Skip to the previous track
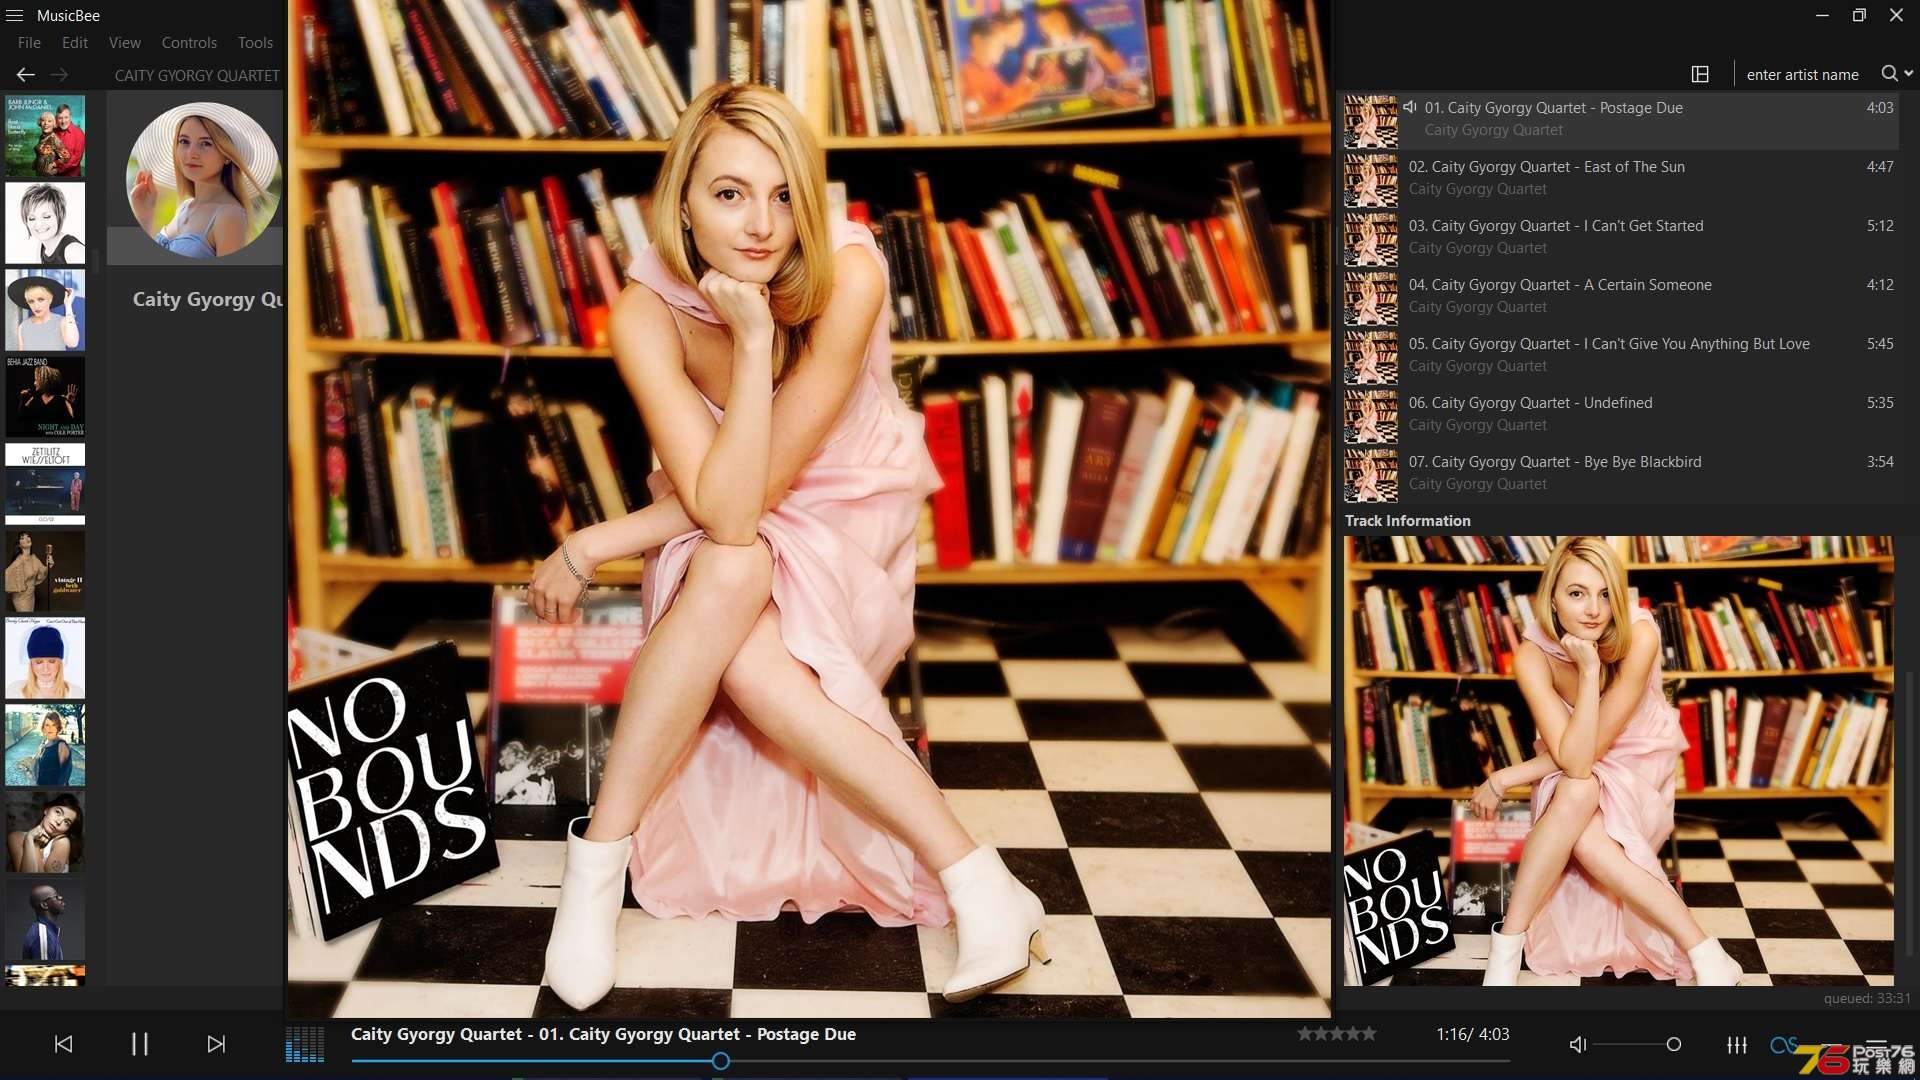The width and height of the screenshot is (1920, 1080). (63, 1044)
